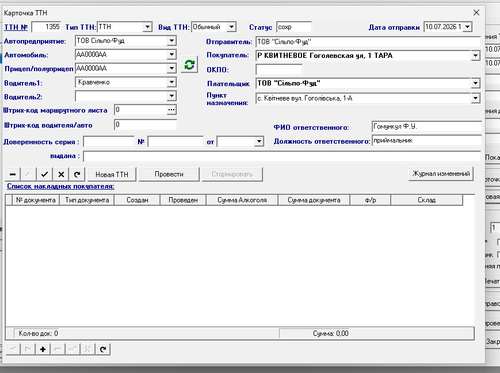Click the Список накладных покупателя link
The image size is (500, 373).
(61, 186)
